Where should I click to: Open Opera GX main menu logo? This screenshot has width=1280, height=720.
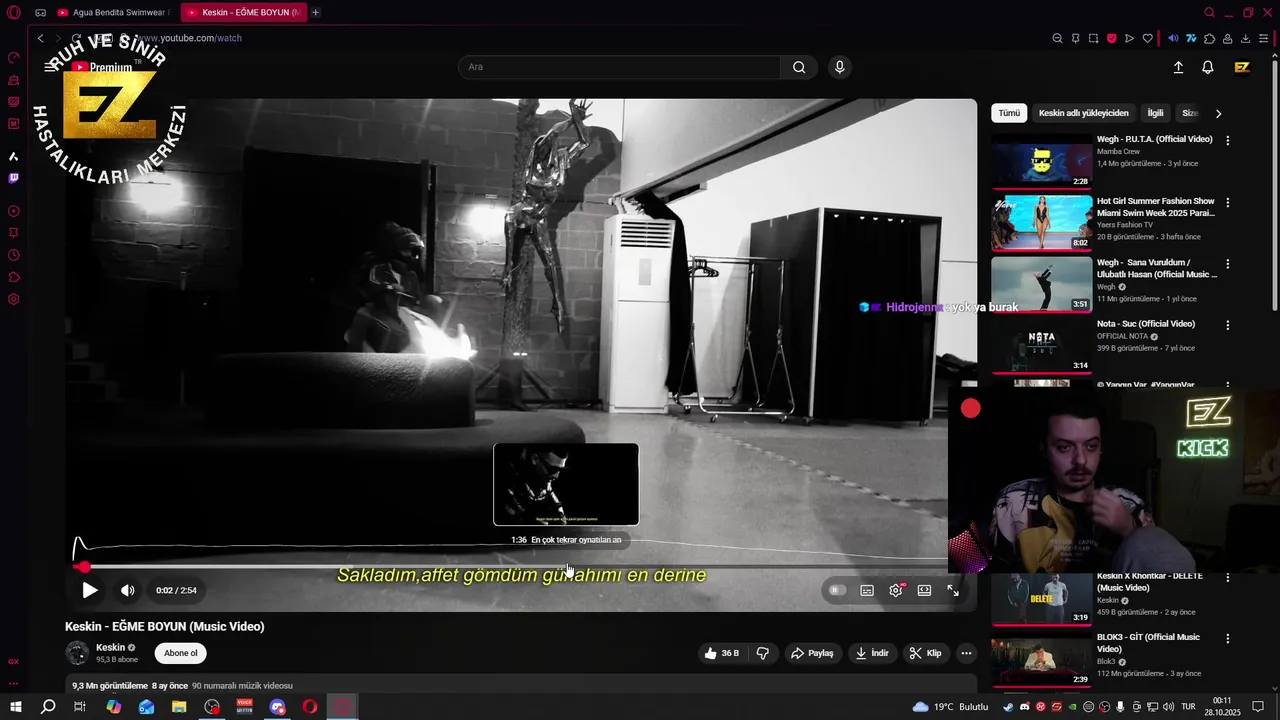(x=13, y=12)
